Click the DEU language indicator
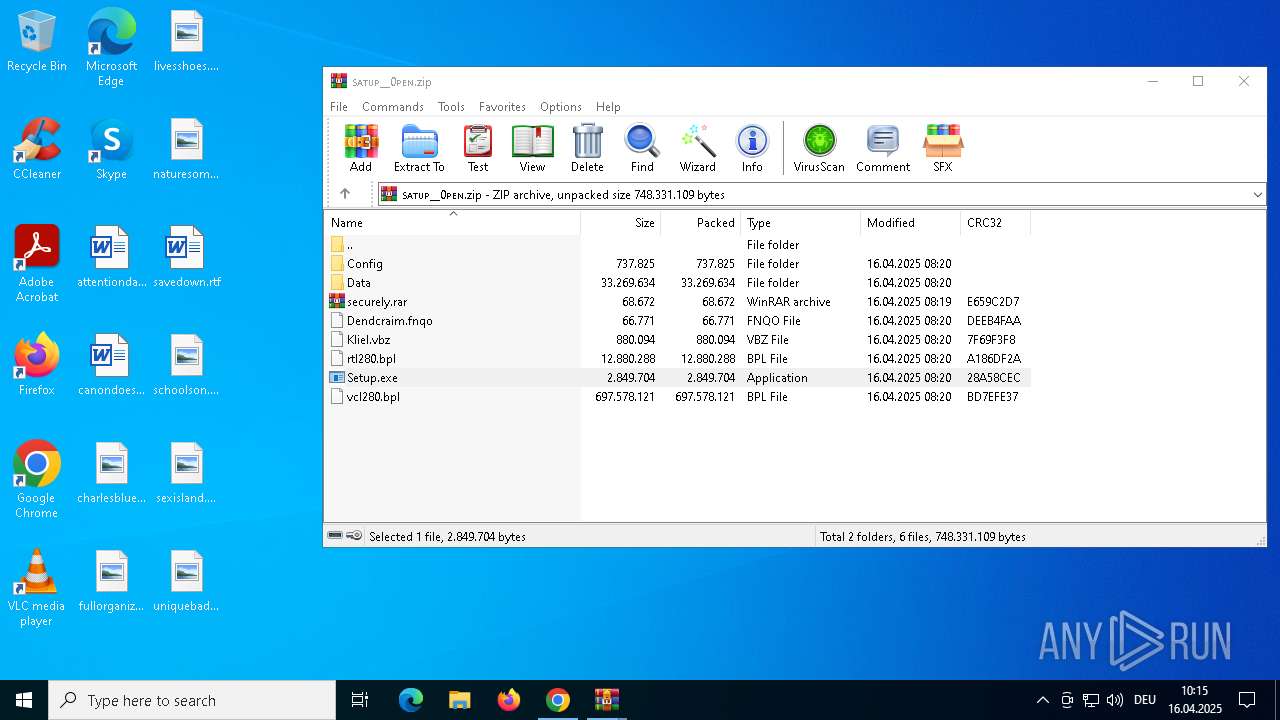 (1145, 700)
